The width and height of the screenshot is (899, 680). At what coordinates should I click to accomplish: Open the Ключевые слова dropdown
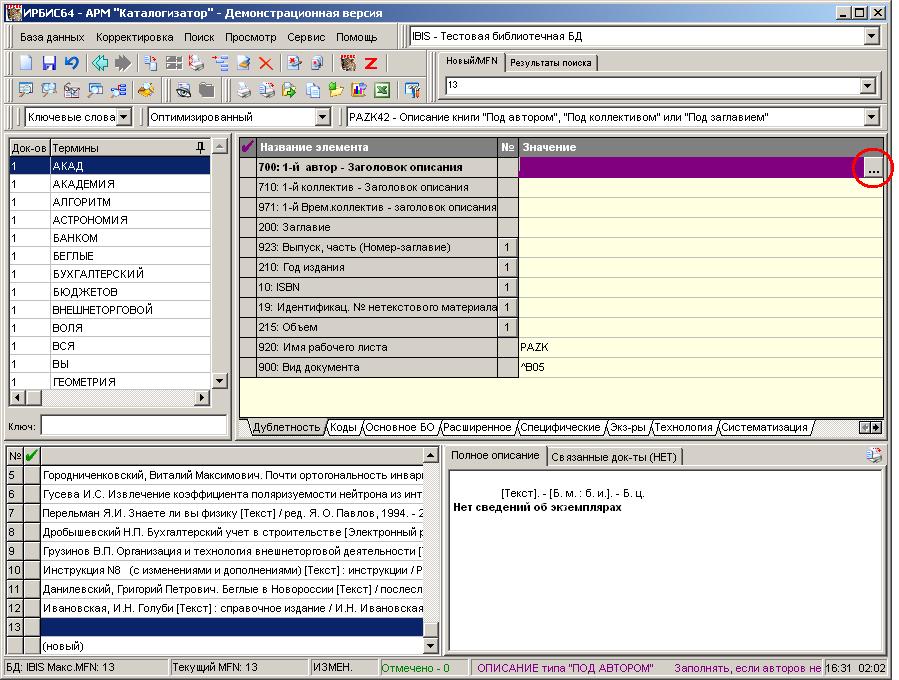pos(123,117)
